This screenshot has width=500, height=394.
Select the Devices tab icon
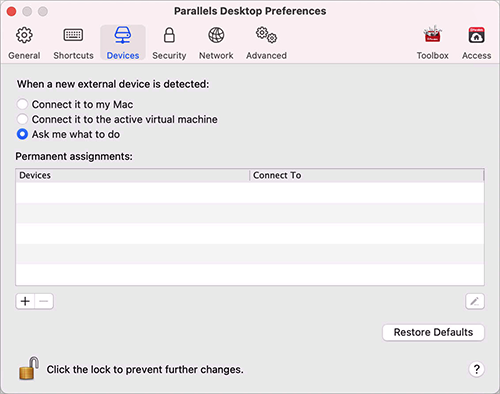coord(123,43)
